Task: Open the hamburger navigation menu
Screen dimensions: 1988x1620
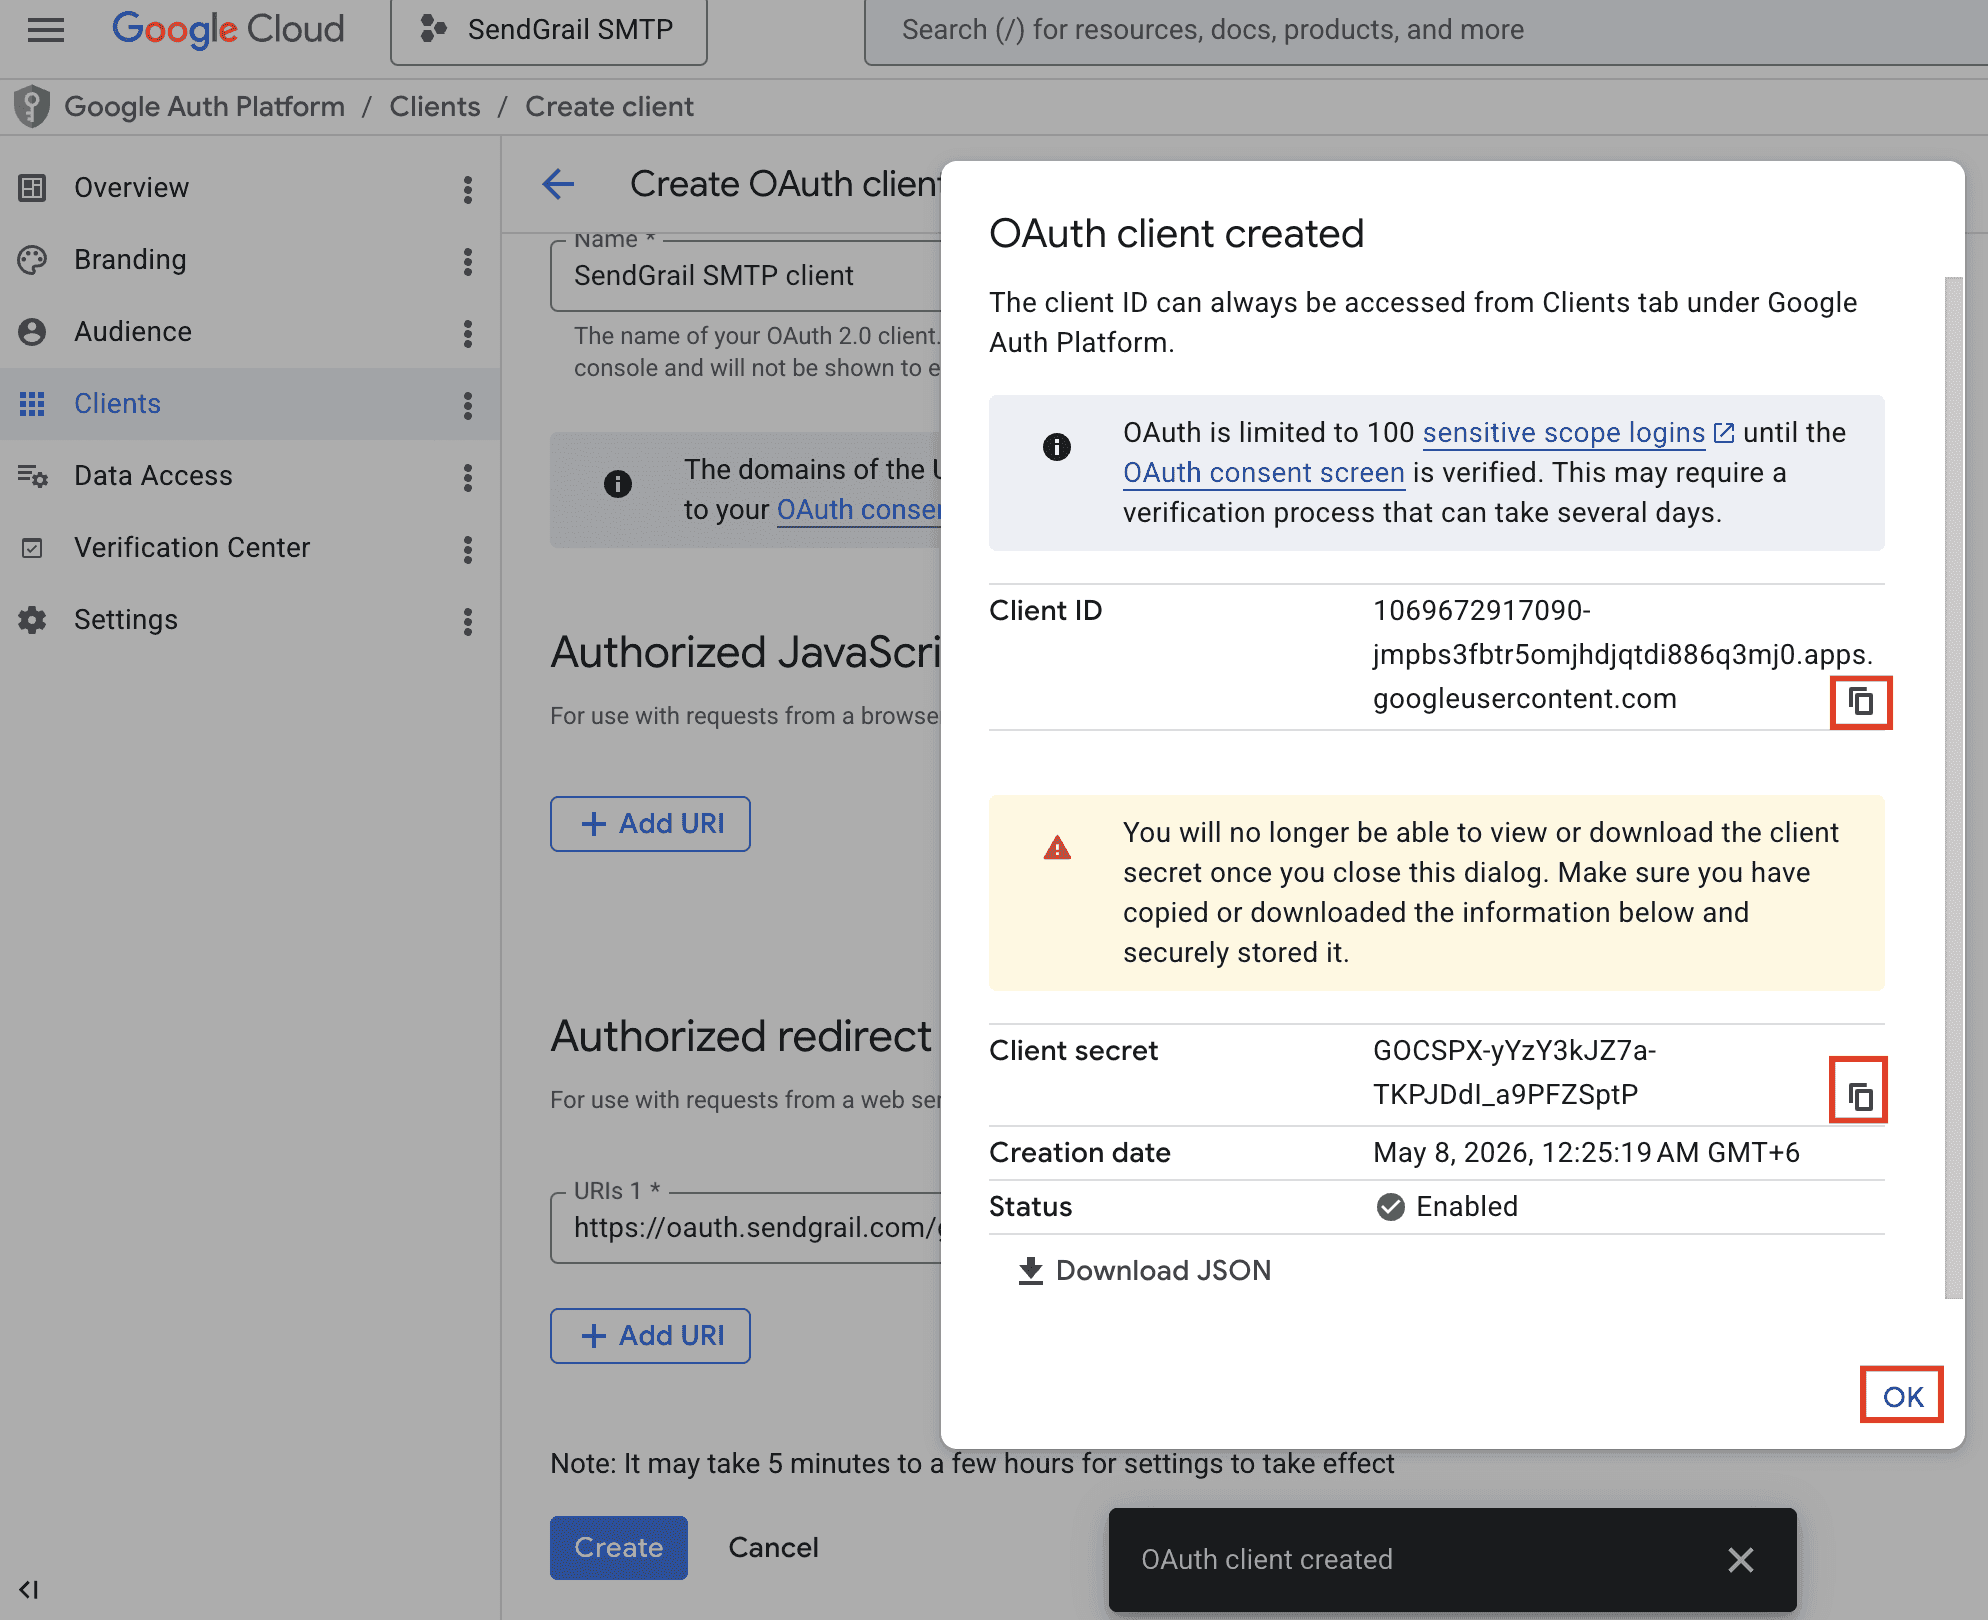Action: [46, 30]
